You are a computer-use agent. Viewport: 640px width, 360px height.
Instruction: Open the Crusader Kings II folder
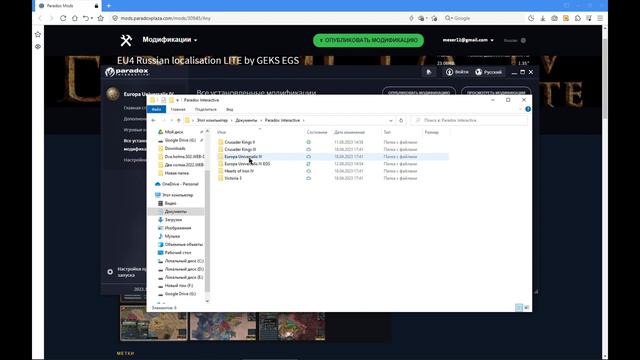coord(240,142)
